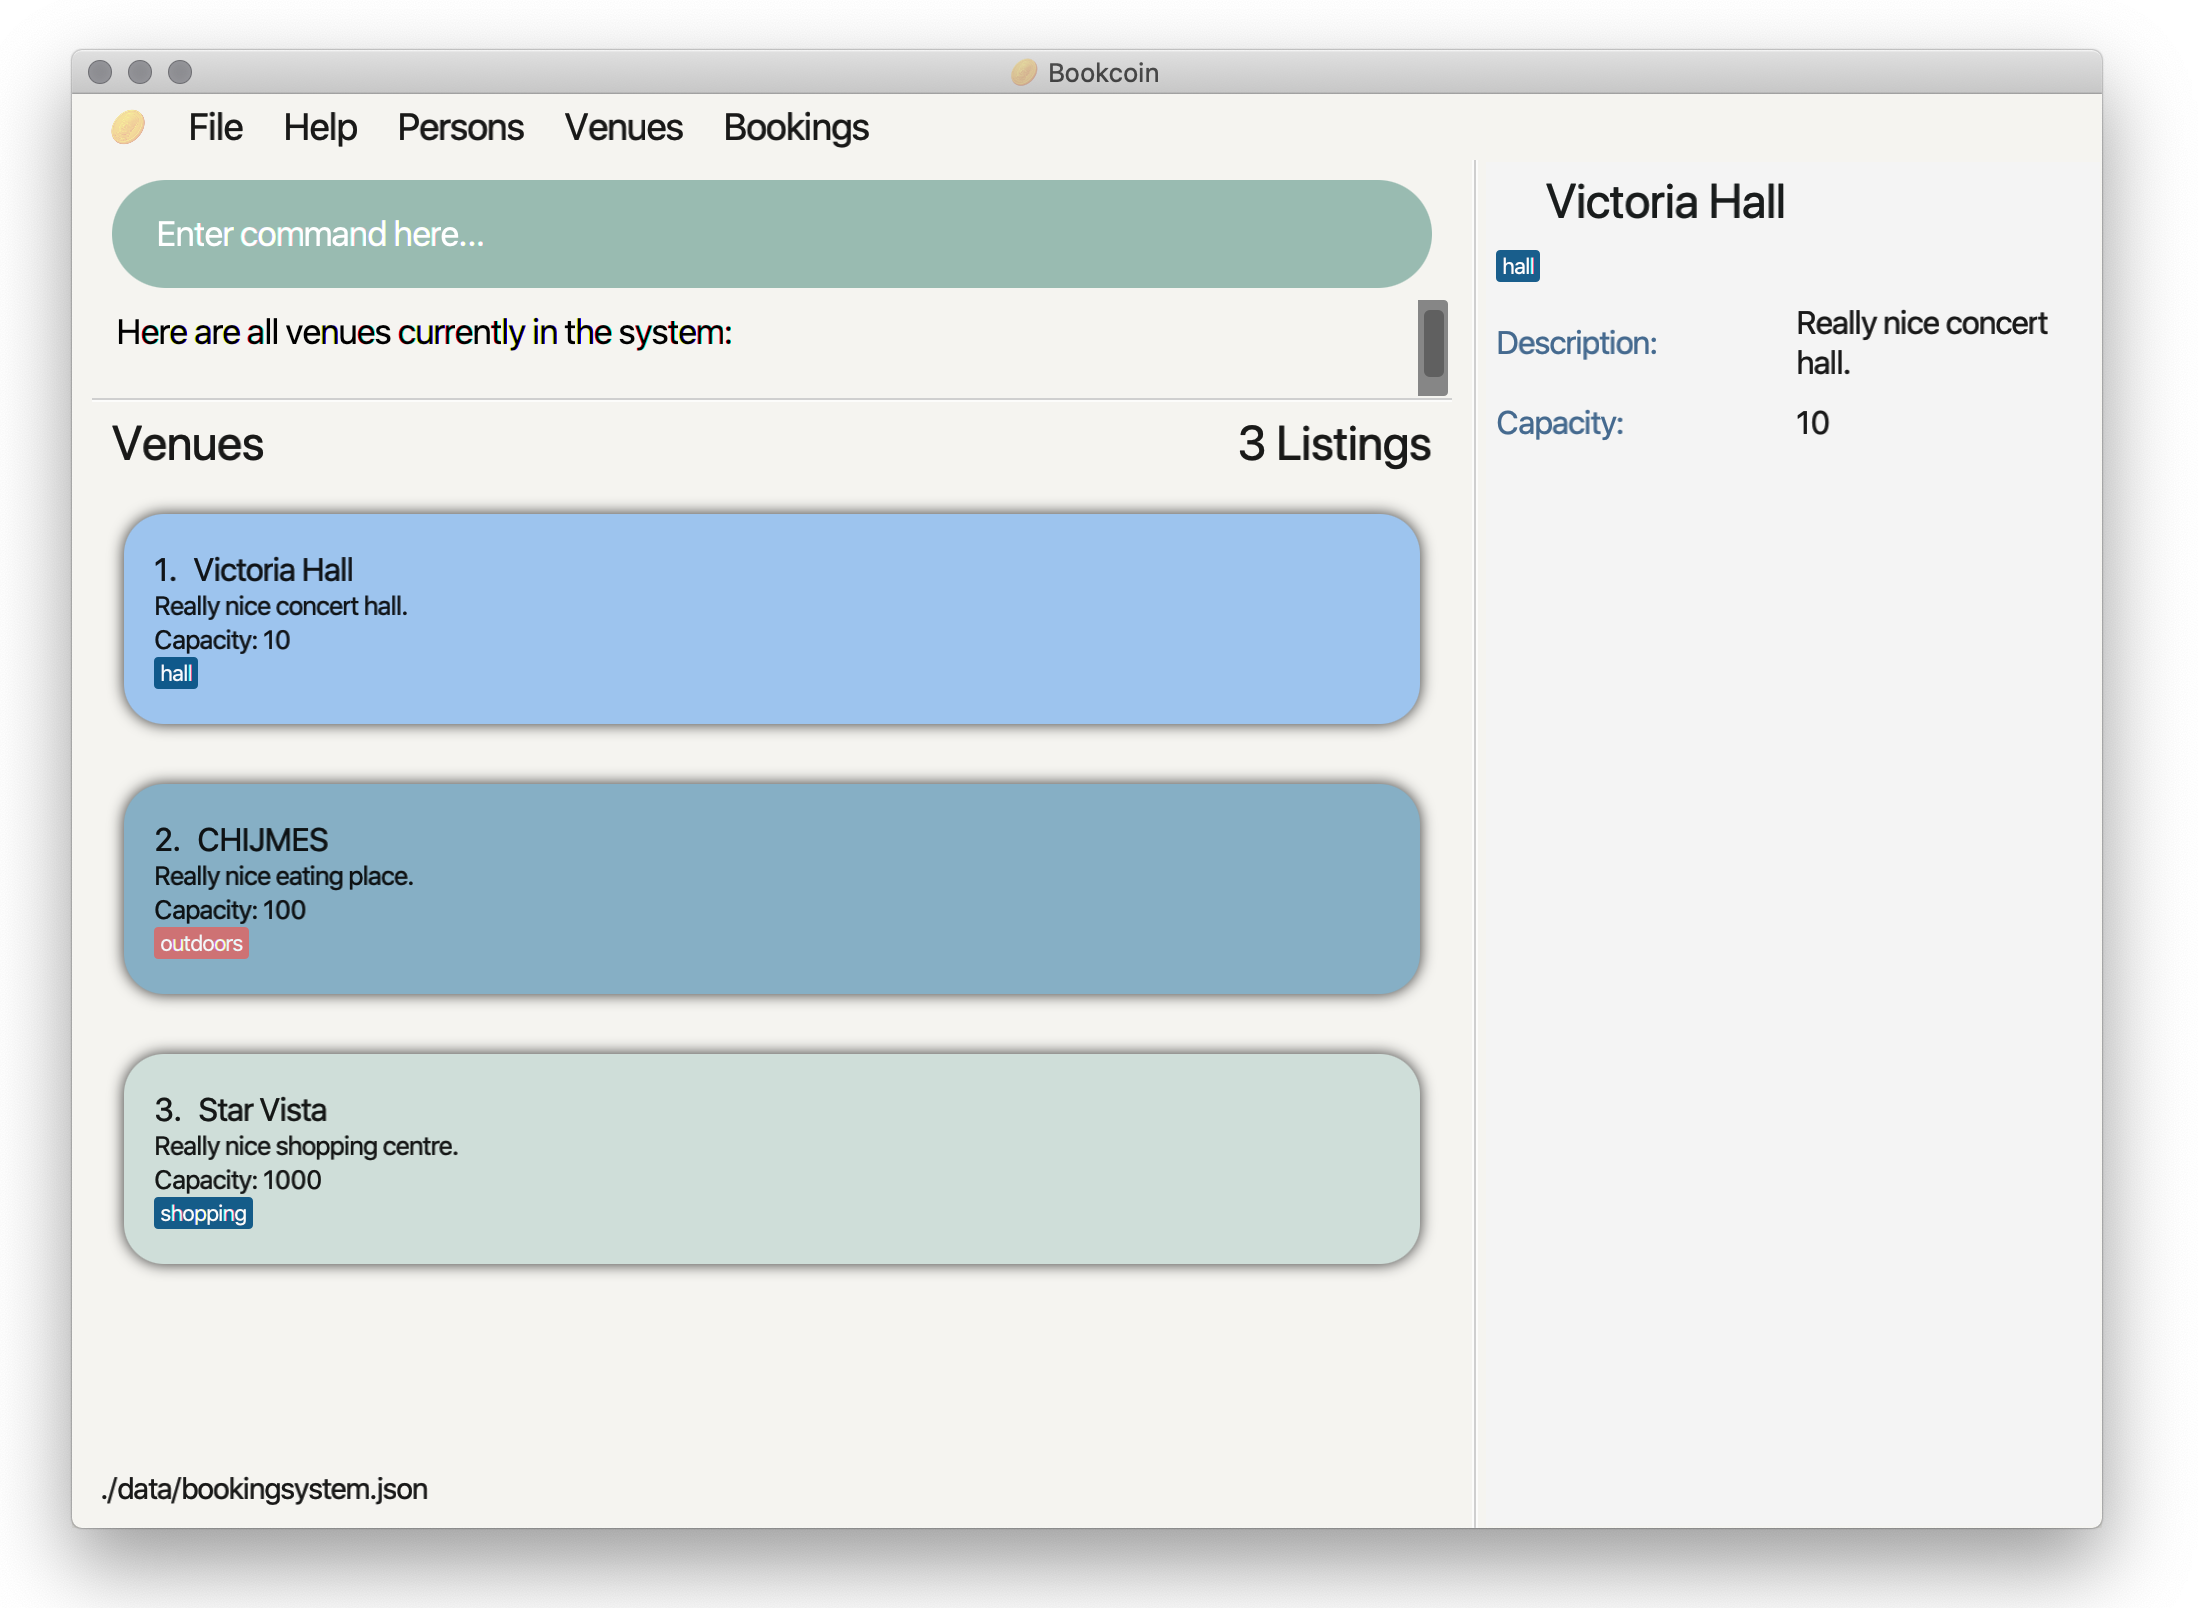This screenshot has width=2198, height=1608.
Task: Click 'Really nice eating place.' description text
Action: click(x=284, y=876)
